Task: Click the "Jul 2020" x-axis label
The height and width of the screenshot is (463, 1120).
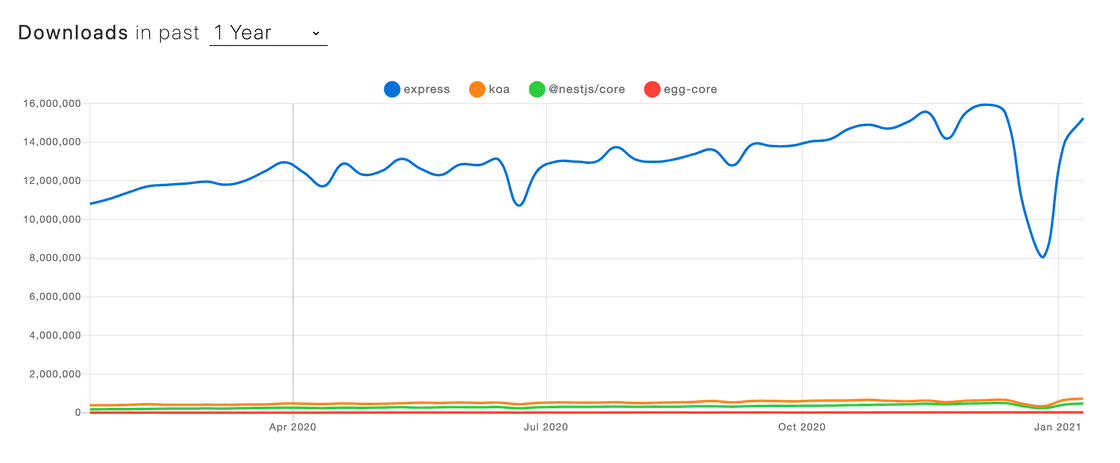Action: point(545,428)
